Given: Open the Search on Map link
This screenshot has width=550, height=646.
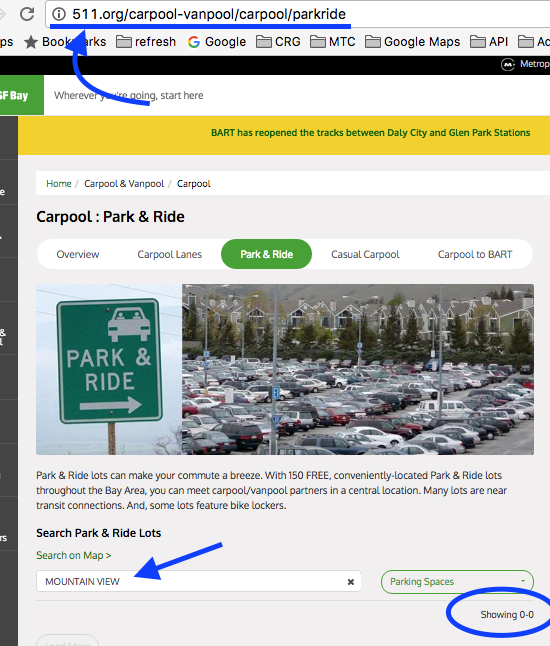Looking at the screenshot, I should coord(74,555).
